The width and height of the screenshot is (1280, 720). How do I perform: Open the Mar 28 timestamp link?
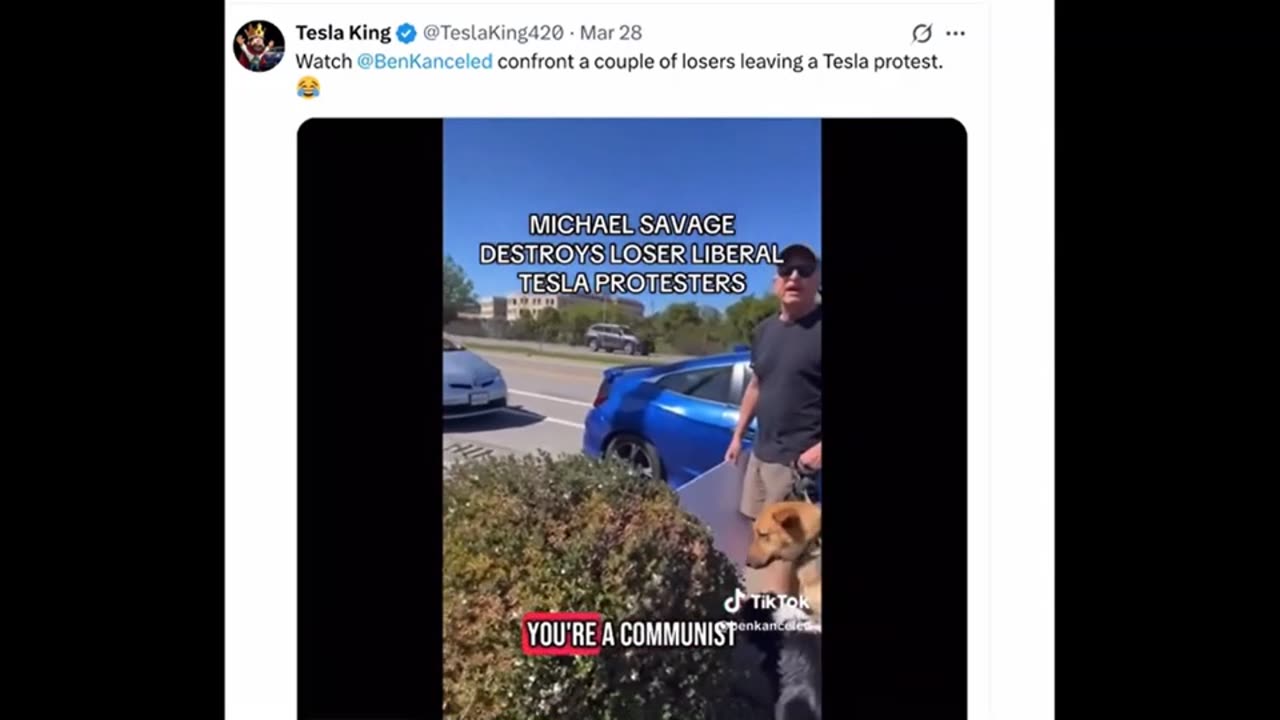click(x=611, y=33)
